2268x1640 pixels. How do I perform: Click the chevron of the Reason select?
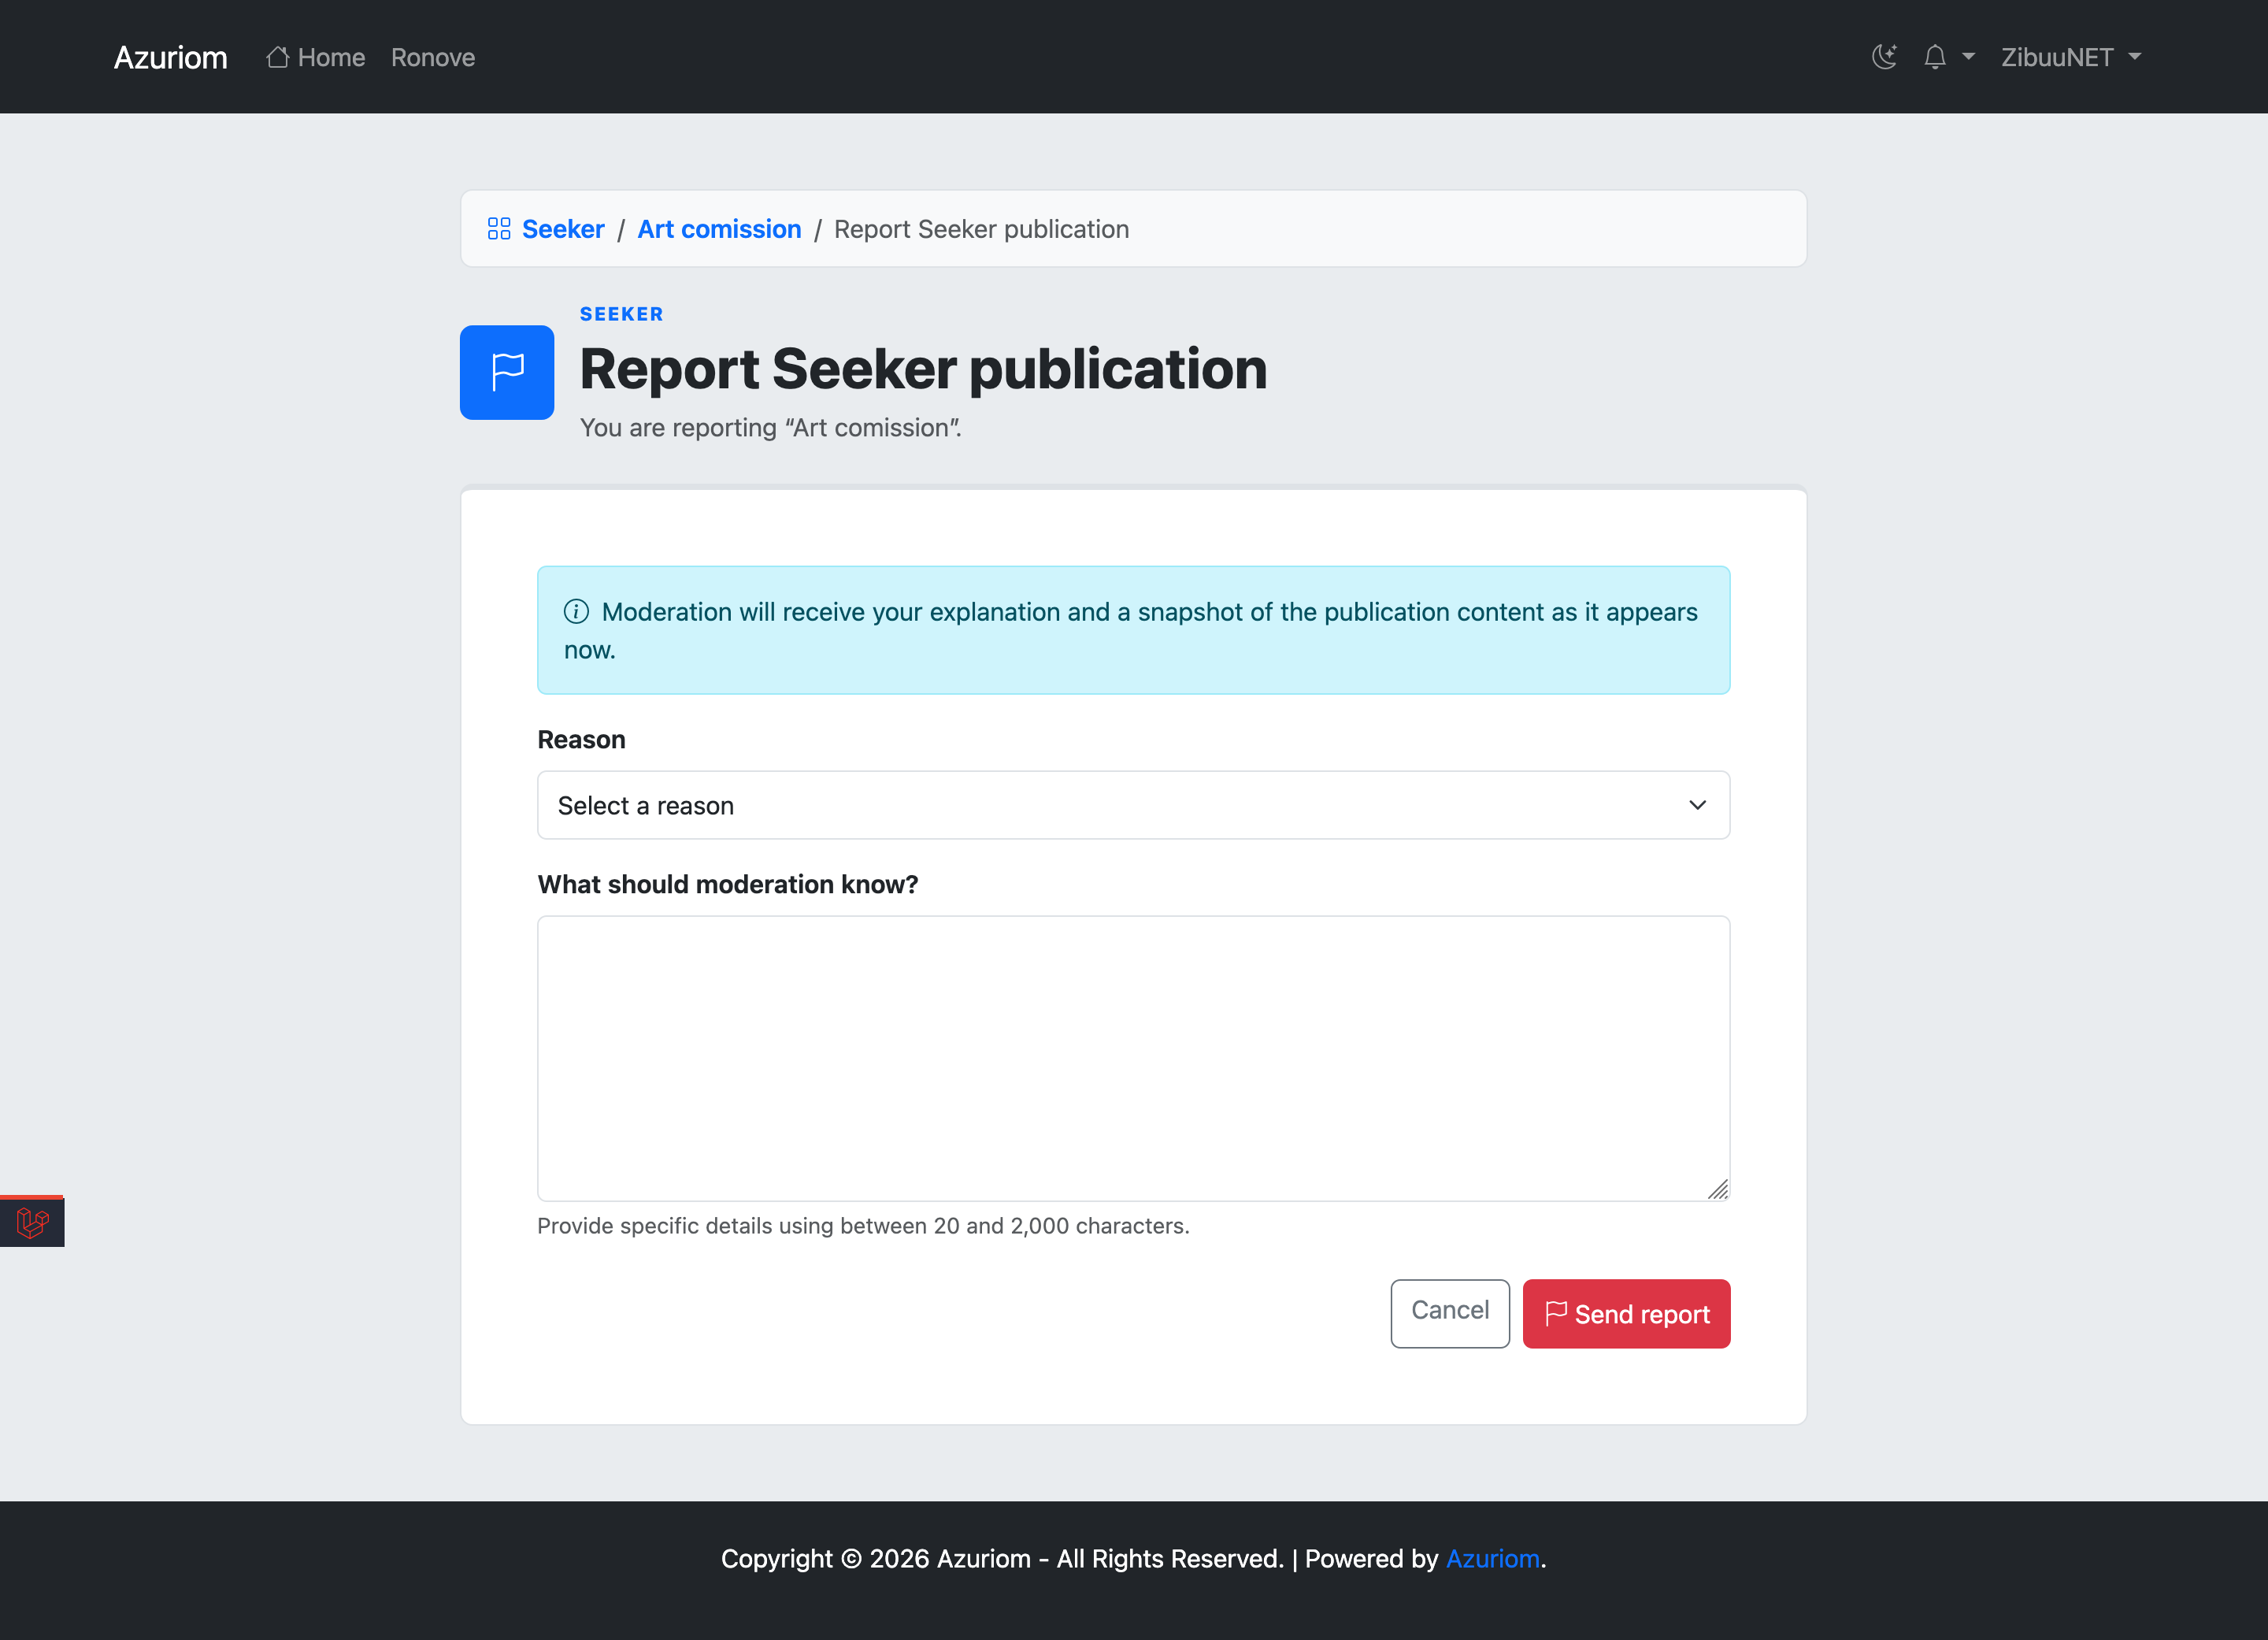coord(1697,805)
